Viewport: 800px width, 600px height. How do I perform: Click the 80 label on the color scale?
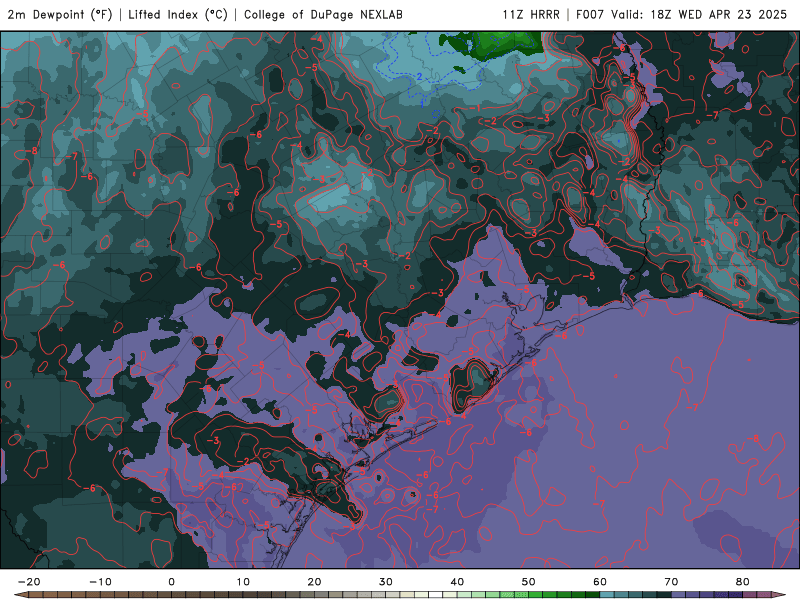point(743,582)
